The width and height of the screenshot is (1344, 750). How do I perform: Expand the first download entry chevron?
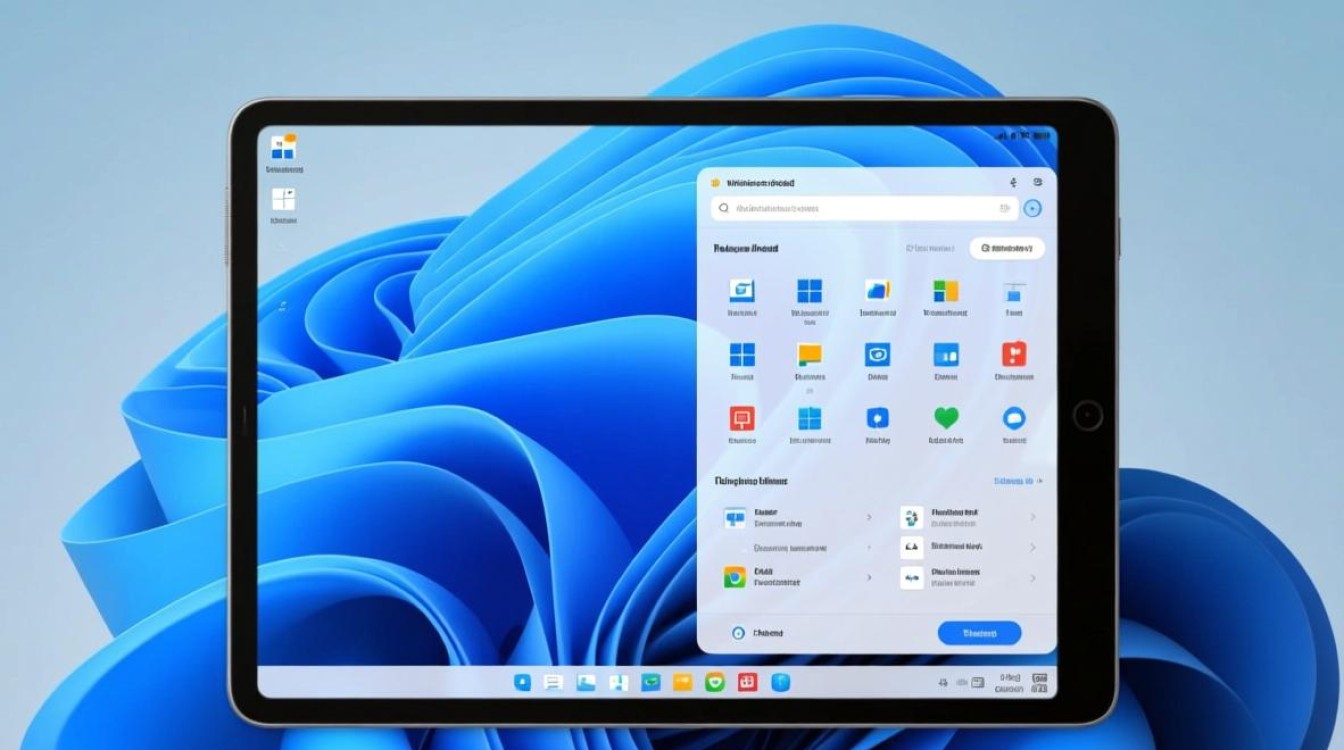[x=869, y=517]
